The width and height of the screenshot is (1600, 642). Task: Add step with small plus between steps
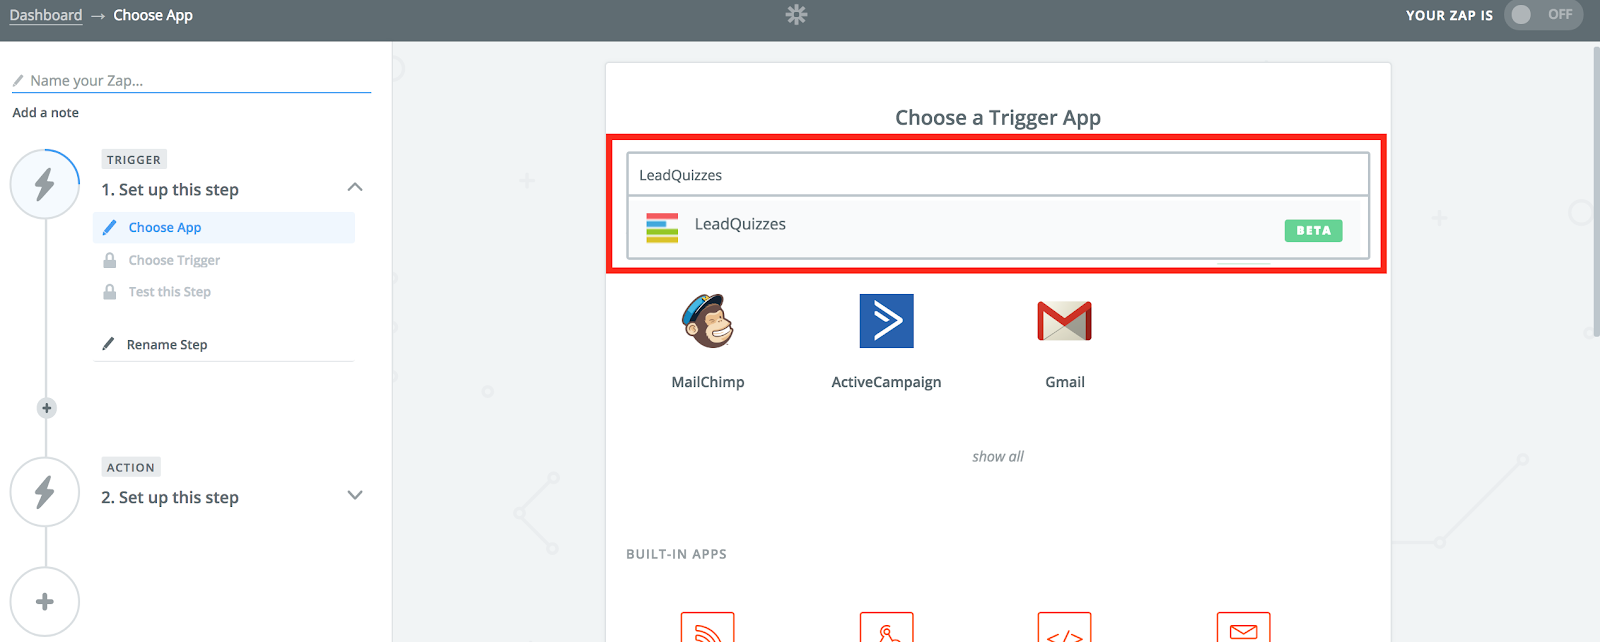pyautogui.click(x=46, y=408)
